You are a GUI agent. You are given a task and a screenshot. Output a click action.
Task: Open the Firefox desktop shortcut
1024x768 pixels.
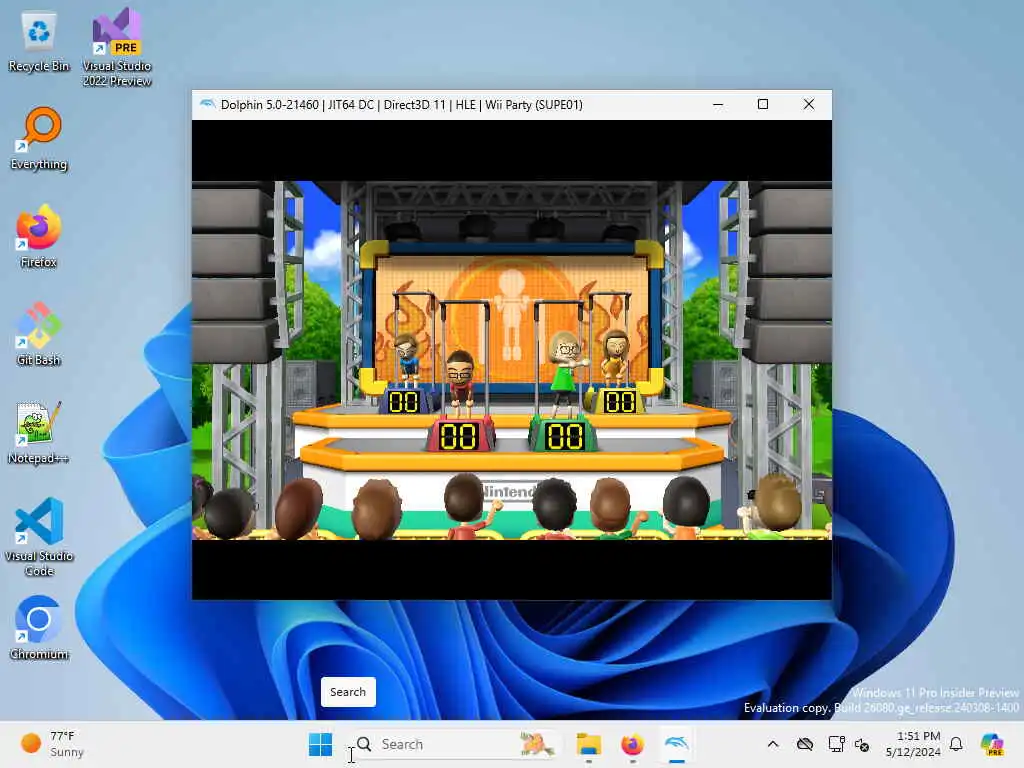click(x=39, y=236)
